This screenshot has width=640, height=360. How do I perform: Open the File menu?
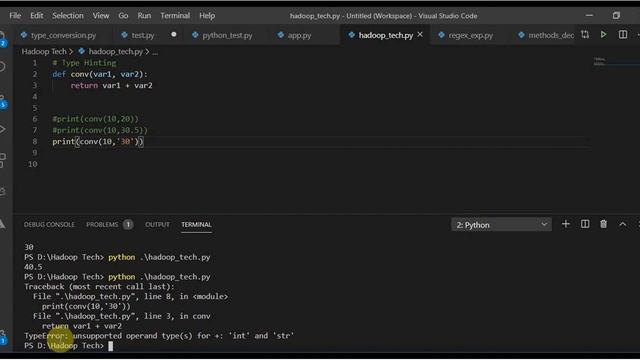[15, 16]
